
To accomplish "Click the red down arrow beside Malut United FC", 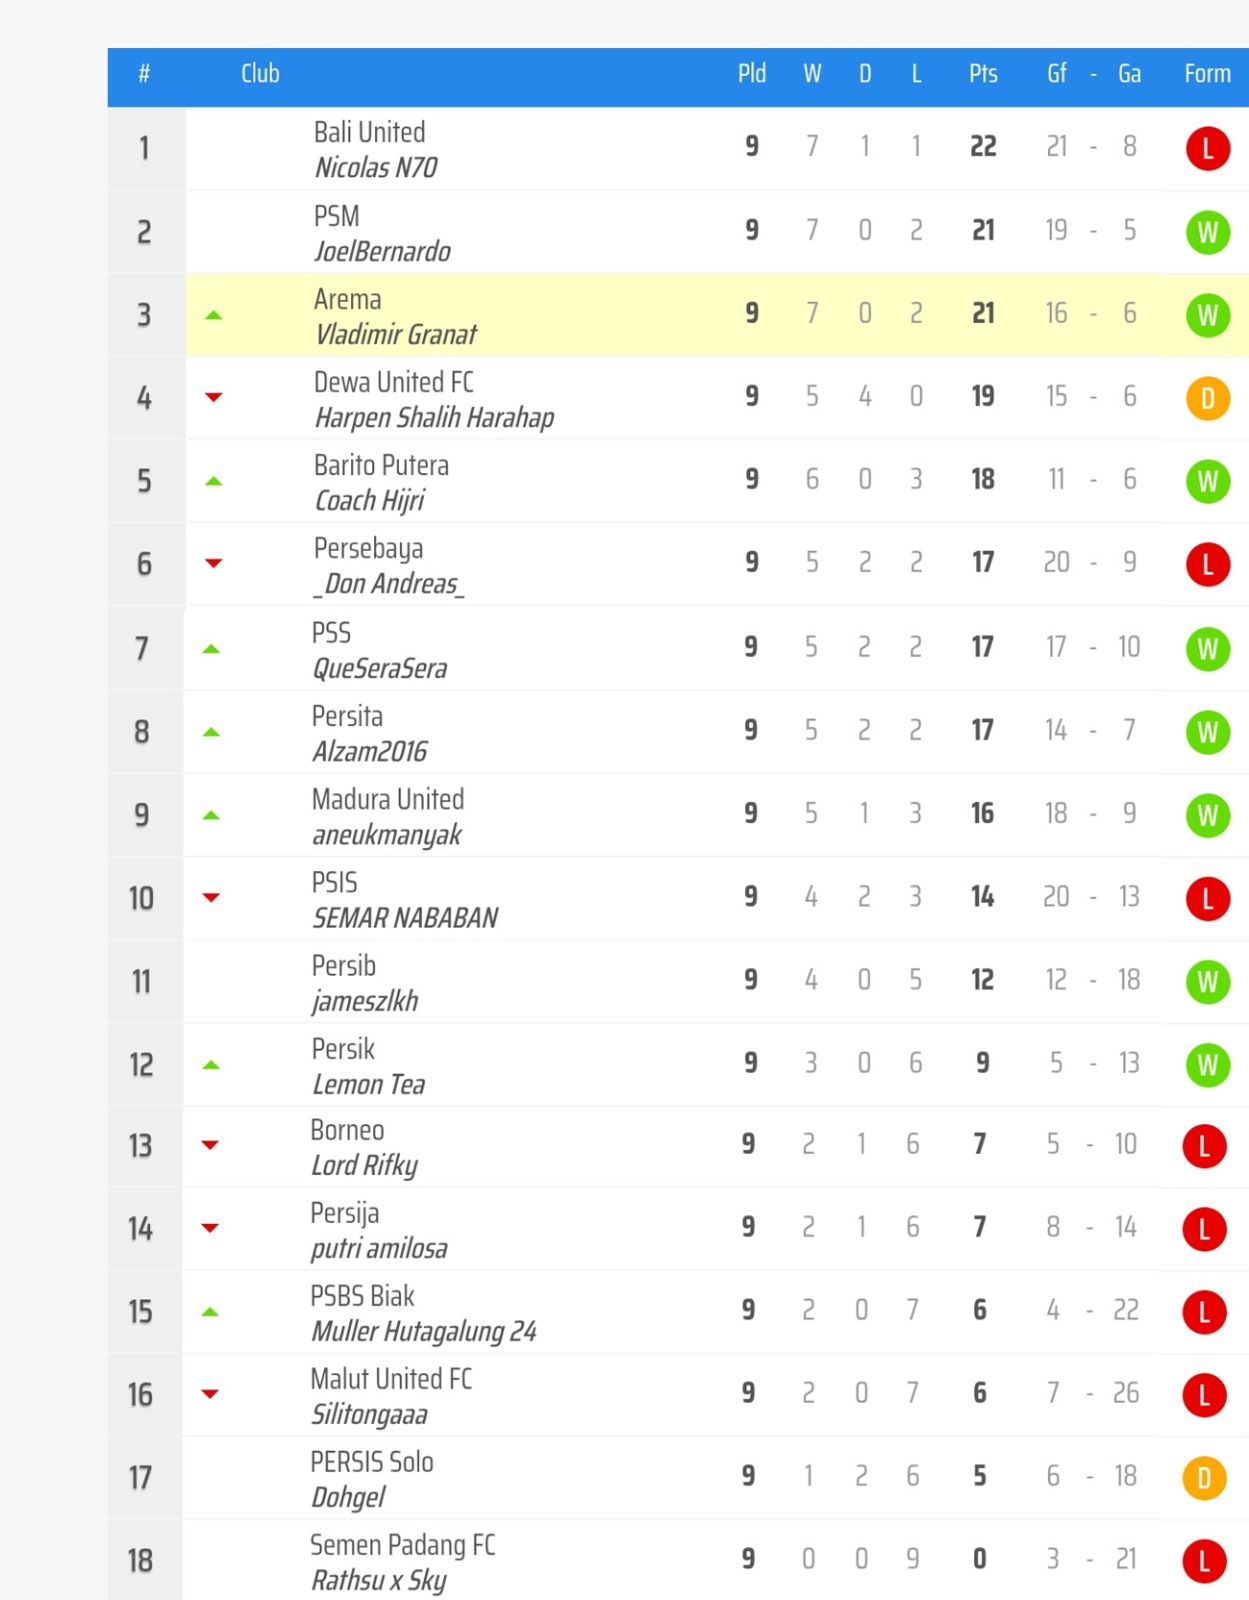I will click(210, 1394).
